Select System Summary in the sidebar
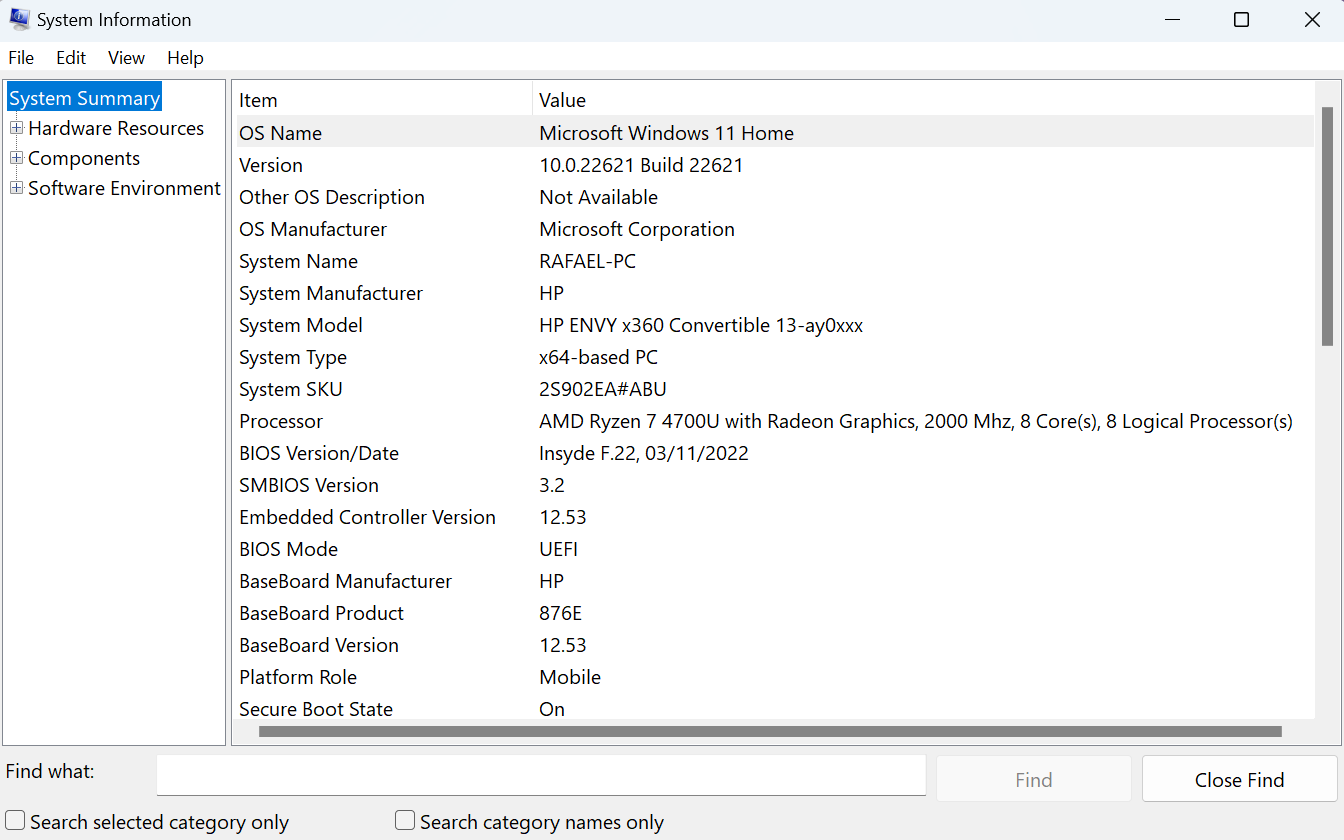Image resolution: width=1344 pixels, height=840 pixels. (x=84, y=97)
